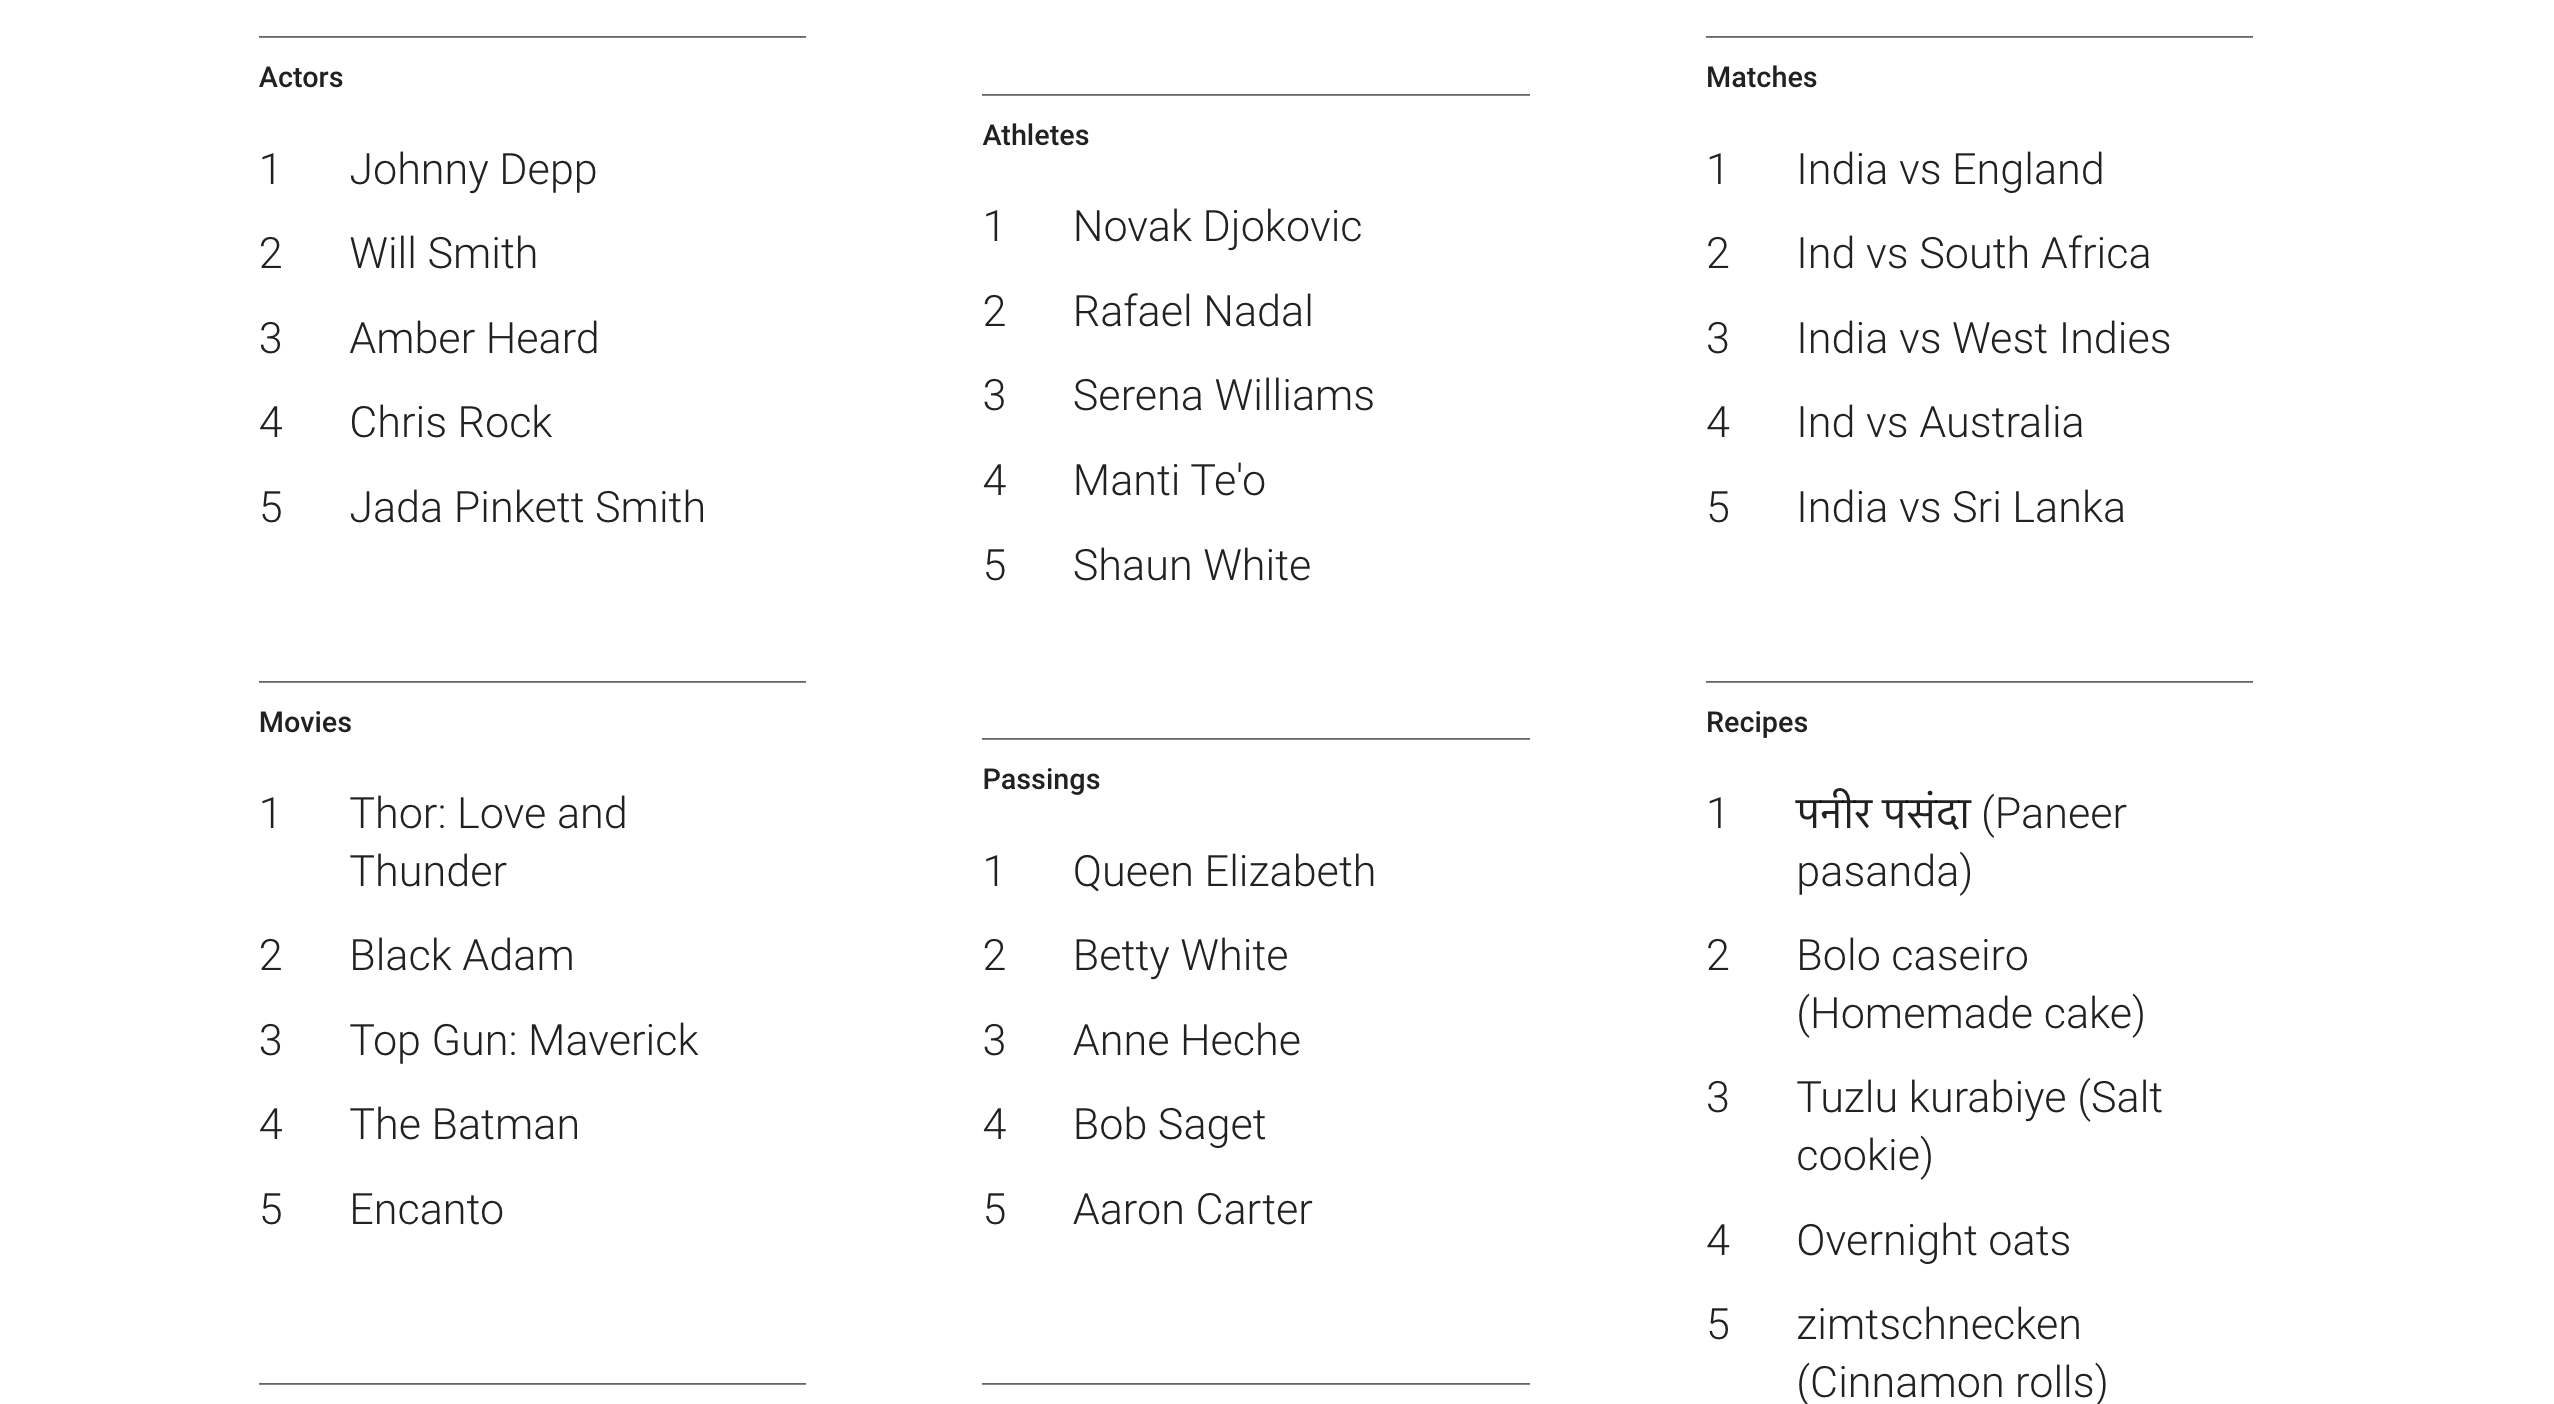Viewport: 2554px width, 1404px height.
Task: Select Ind vs South Africa match
Action: 1972,254
